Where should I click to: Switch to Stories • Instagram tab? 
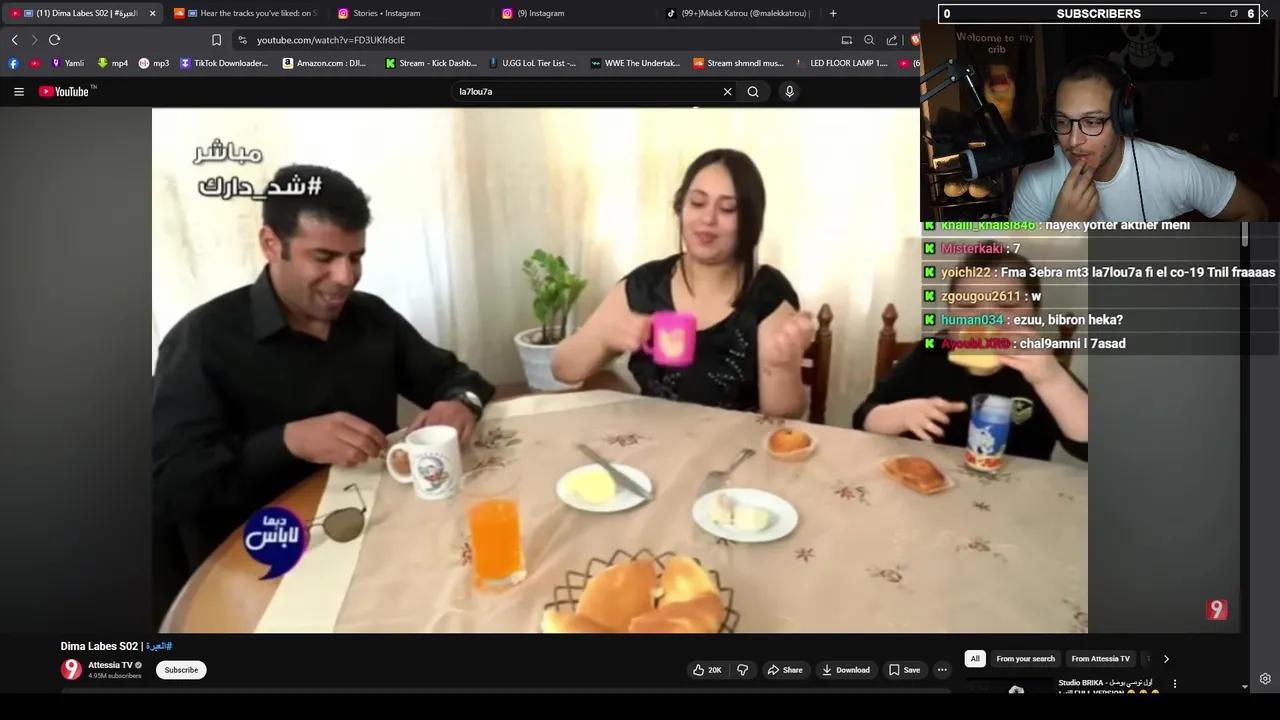click(x=410, y=13)
